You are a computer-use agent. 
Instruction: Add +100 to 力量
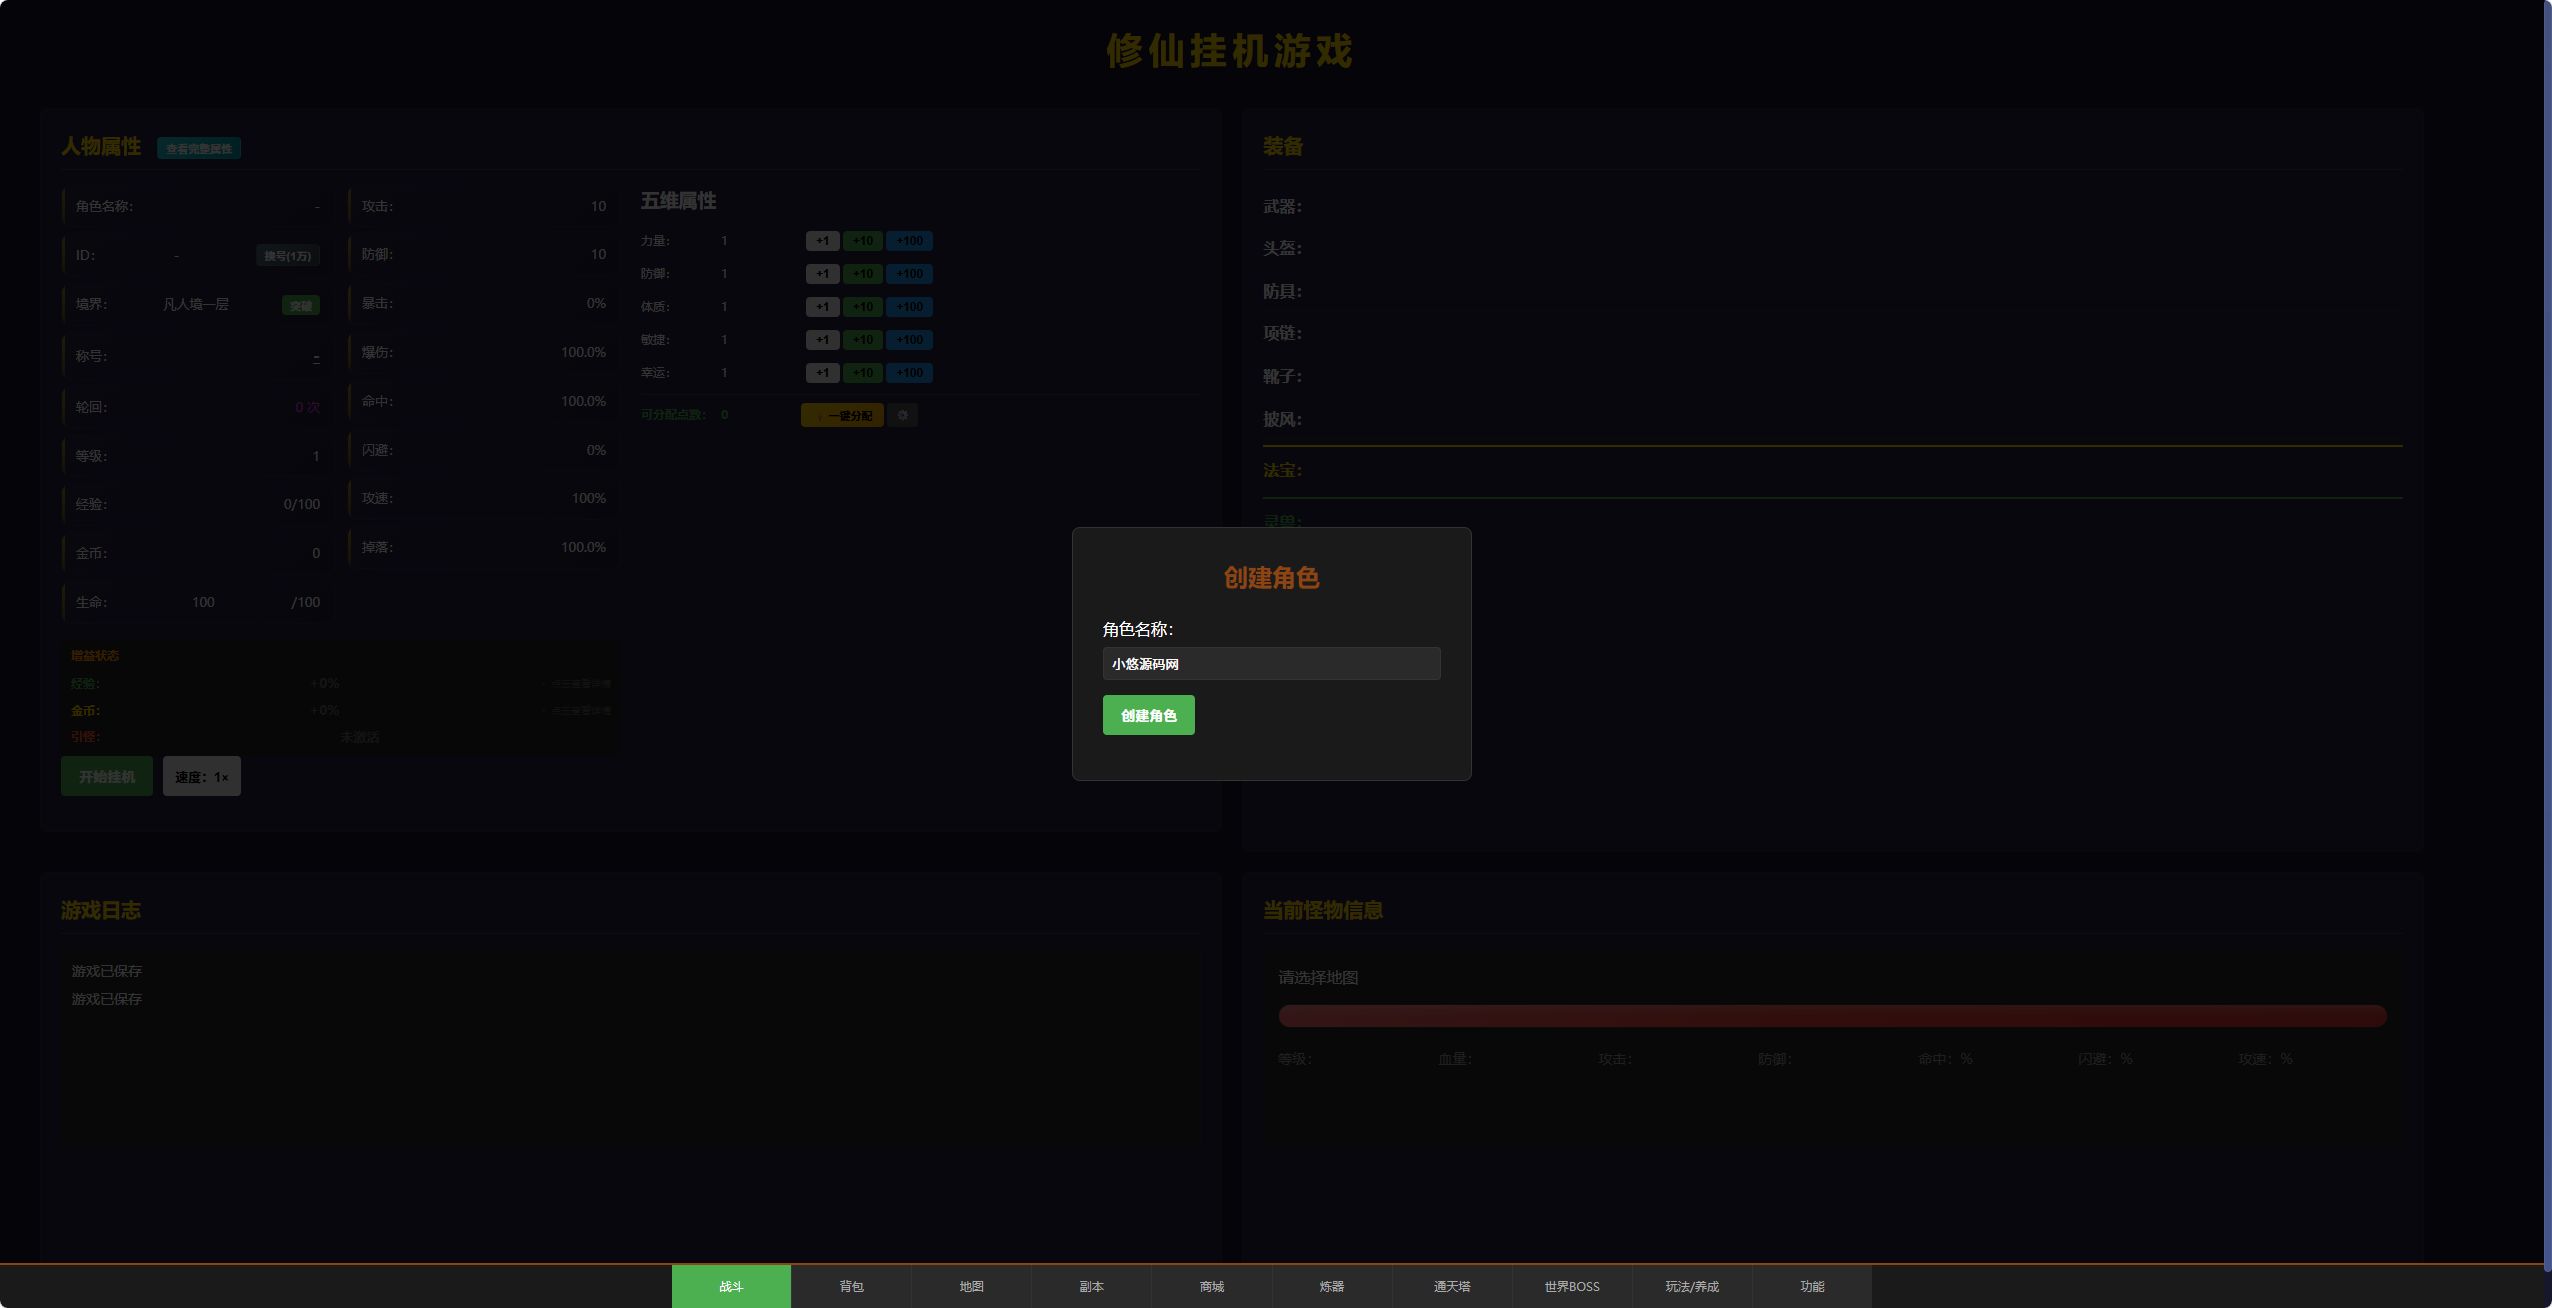[909, 241]
